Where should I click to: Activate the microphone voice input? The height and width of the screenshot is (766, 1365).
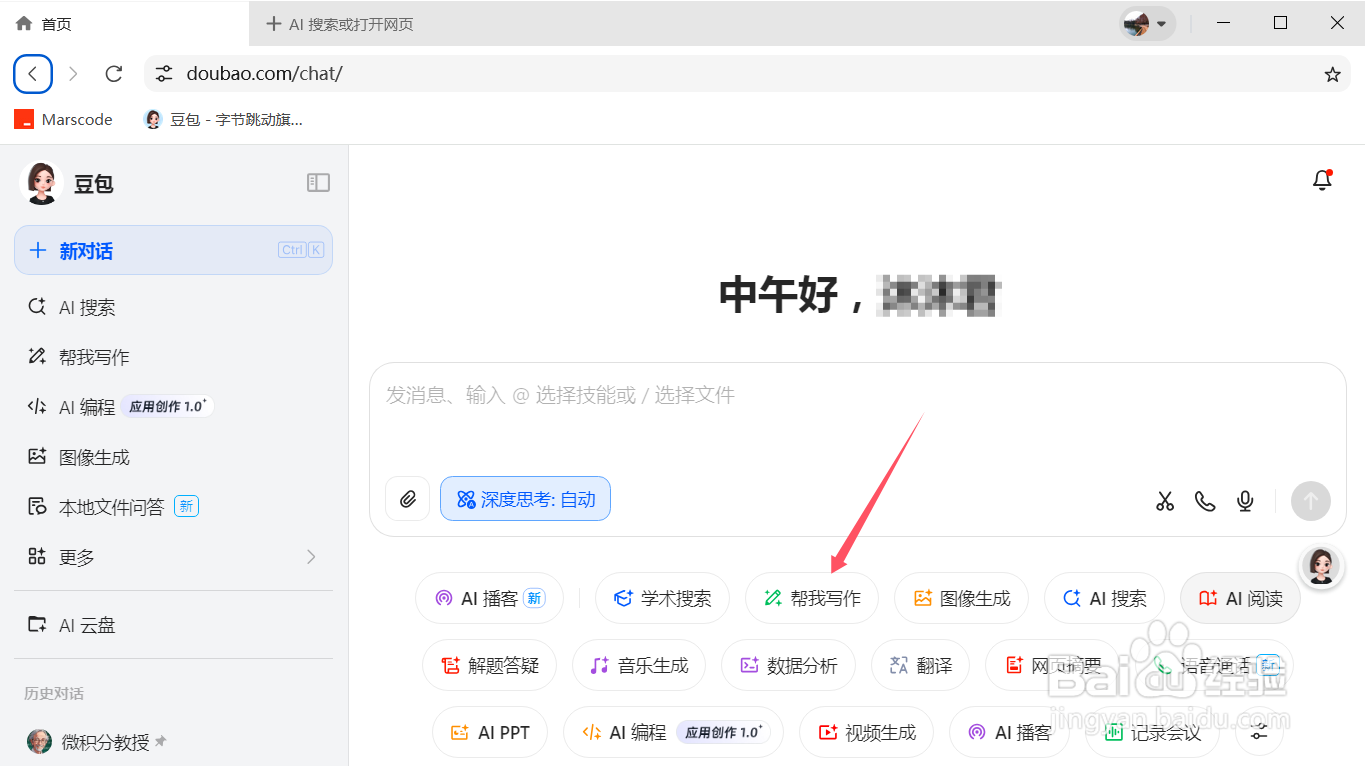pos(1245,501)
